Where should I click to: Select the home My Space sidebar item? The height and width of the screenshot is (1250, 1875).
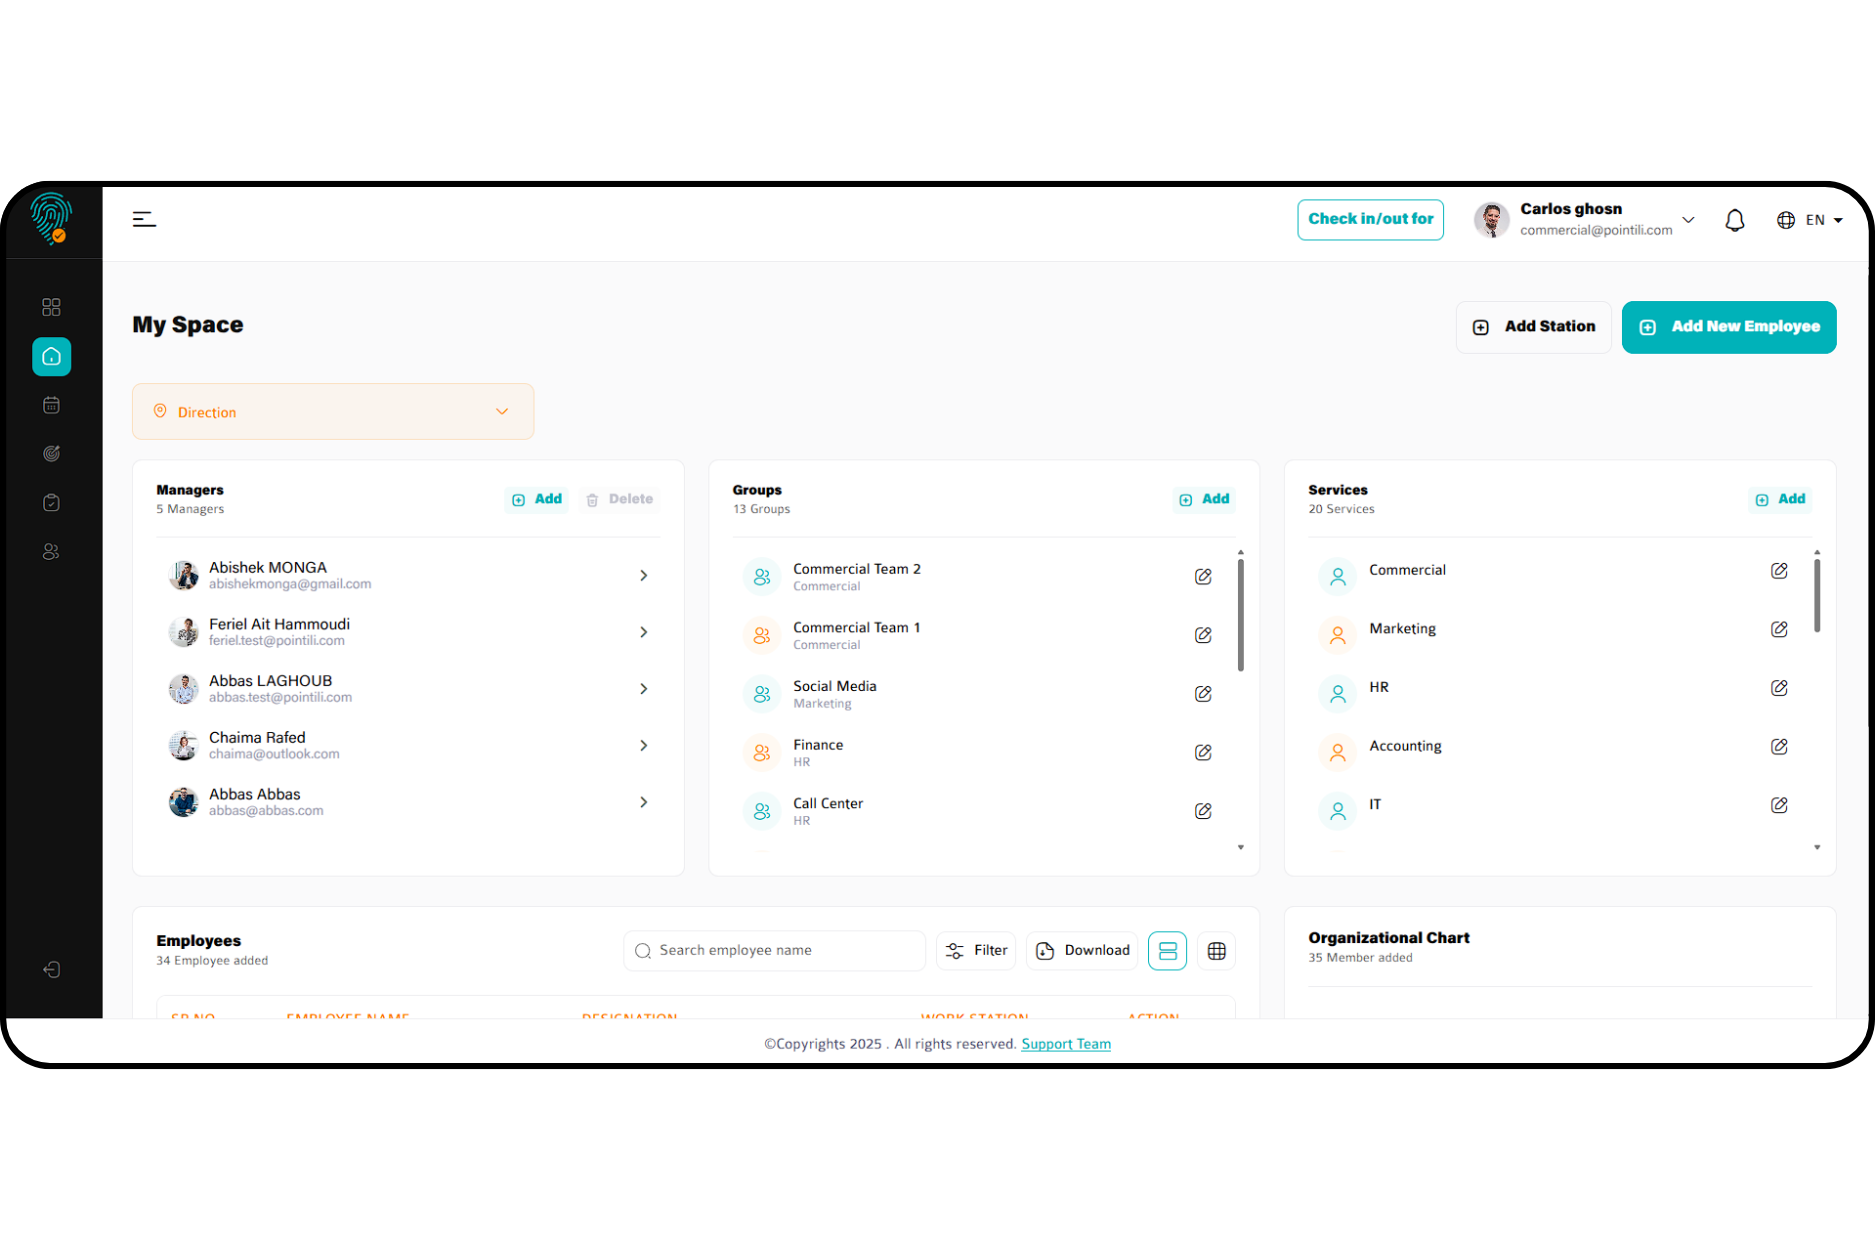pyautogui.click(x=51, y=357)
